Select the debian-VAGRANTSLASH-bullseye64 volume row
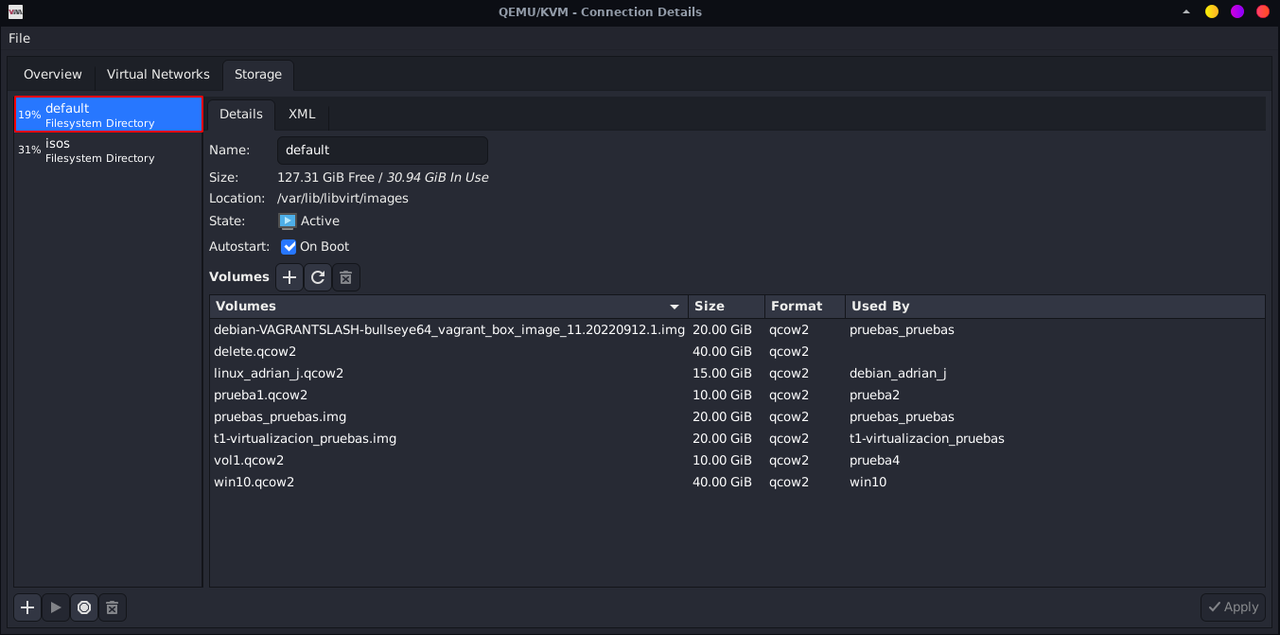 click(x=737, y=329)
